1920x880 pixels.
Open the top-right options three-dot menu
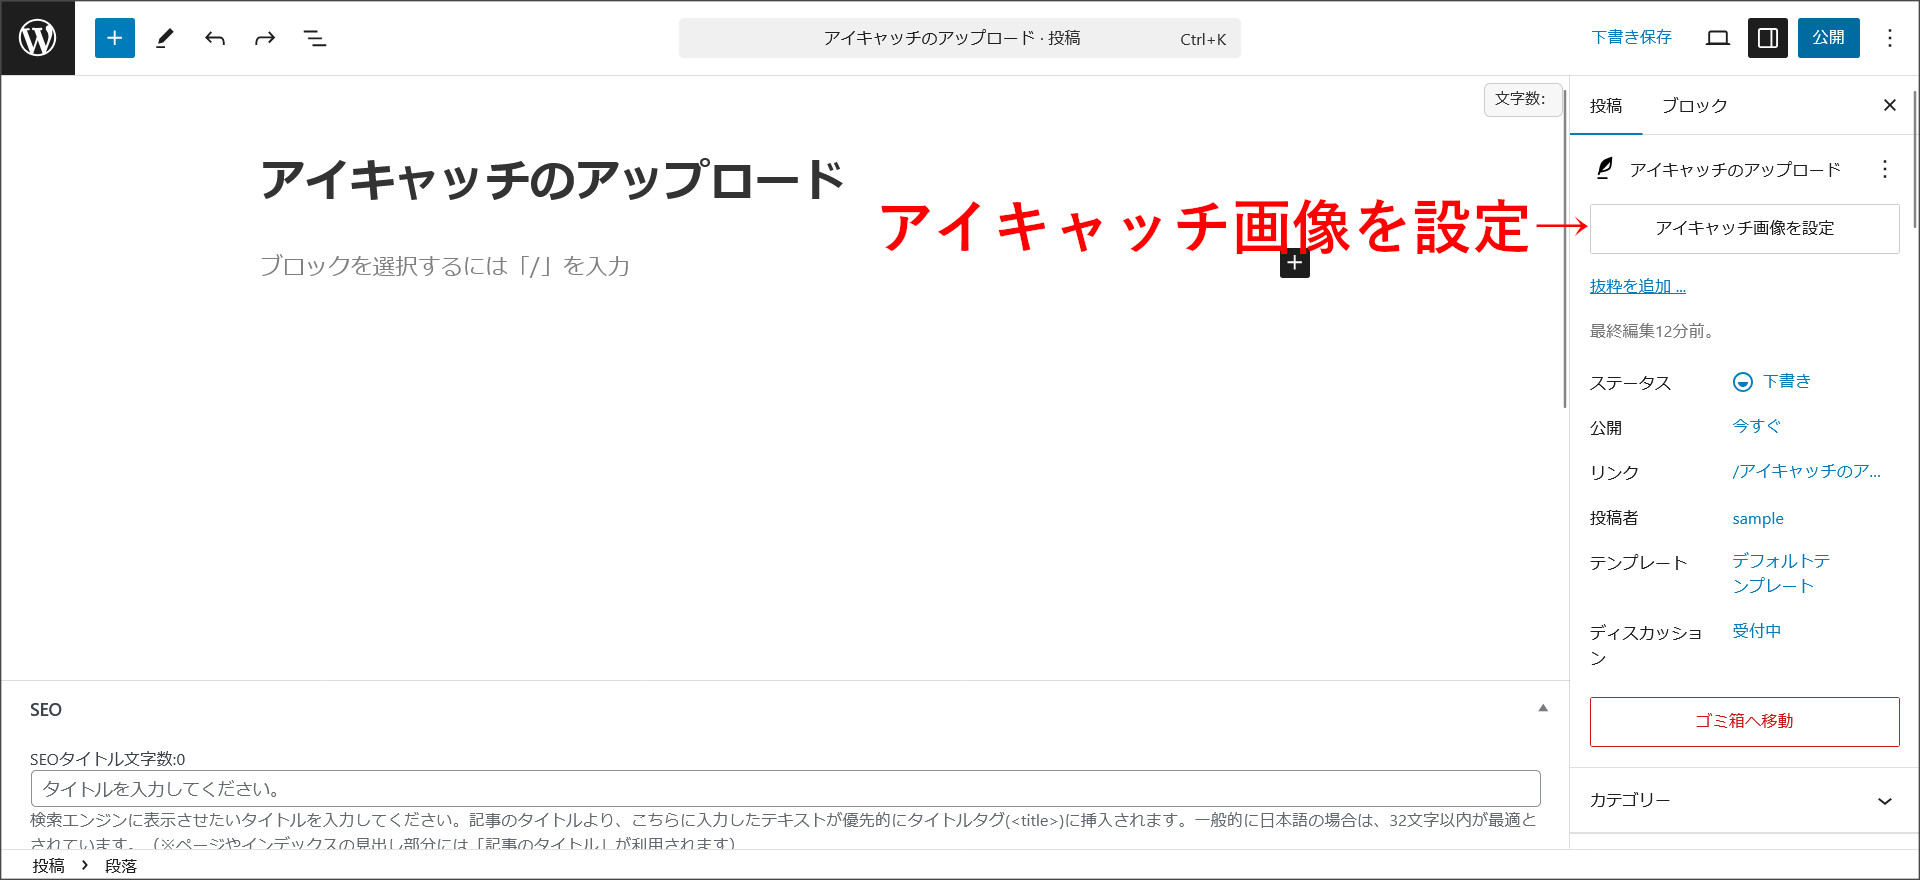pos(1889,38)
